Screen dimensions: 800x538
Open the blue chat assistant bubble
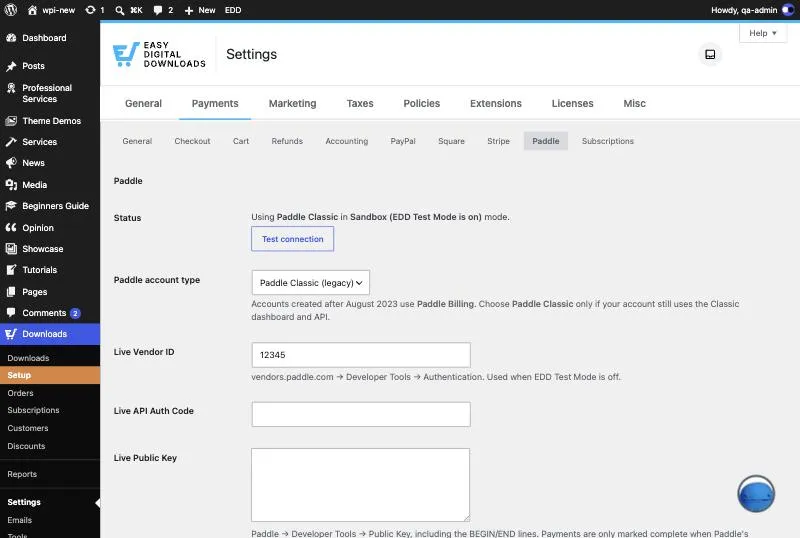[756, 494]
